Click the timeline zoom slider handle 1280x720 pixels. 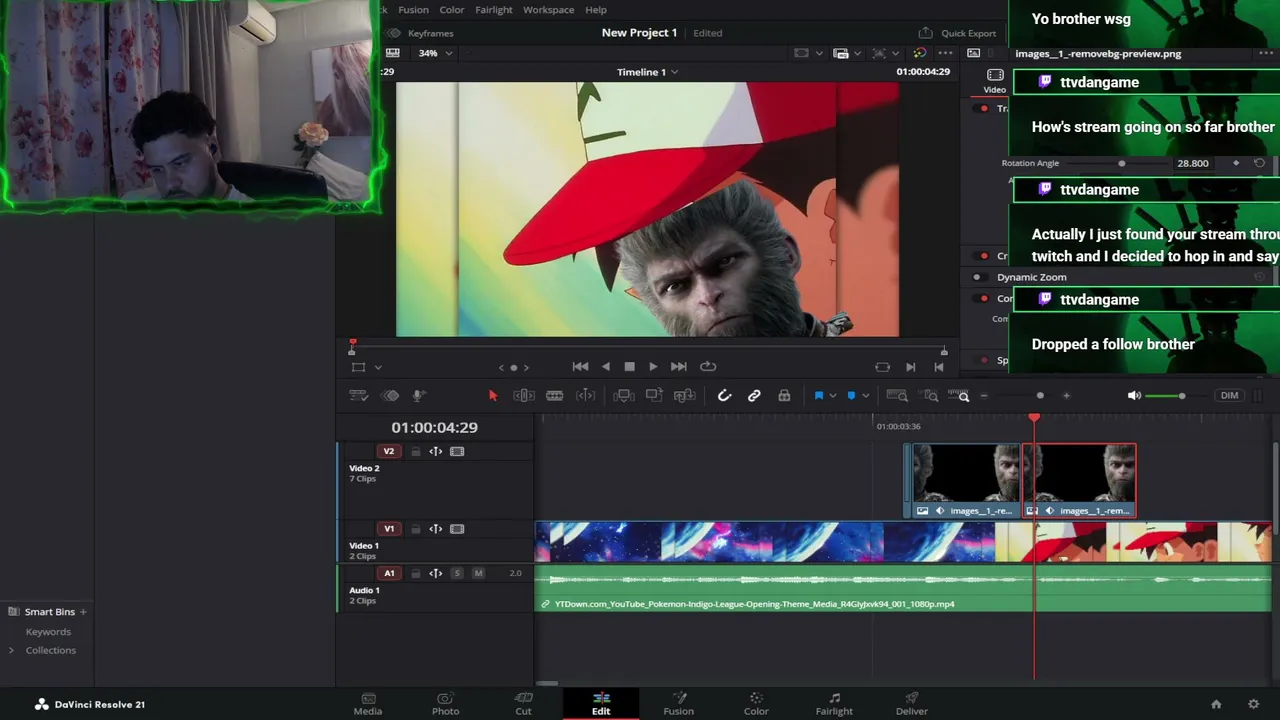[x=1040, y=396]
